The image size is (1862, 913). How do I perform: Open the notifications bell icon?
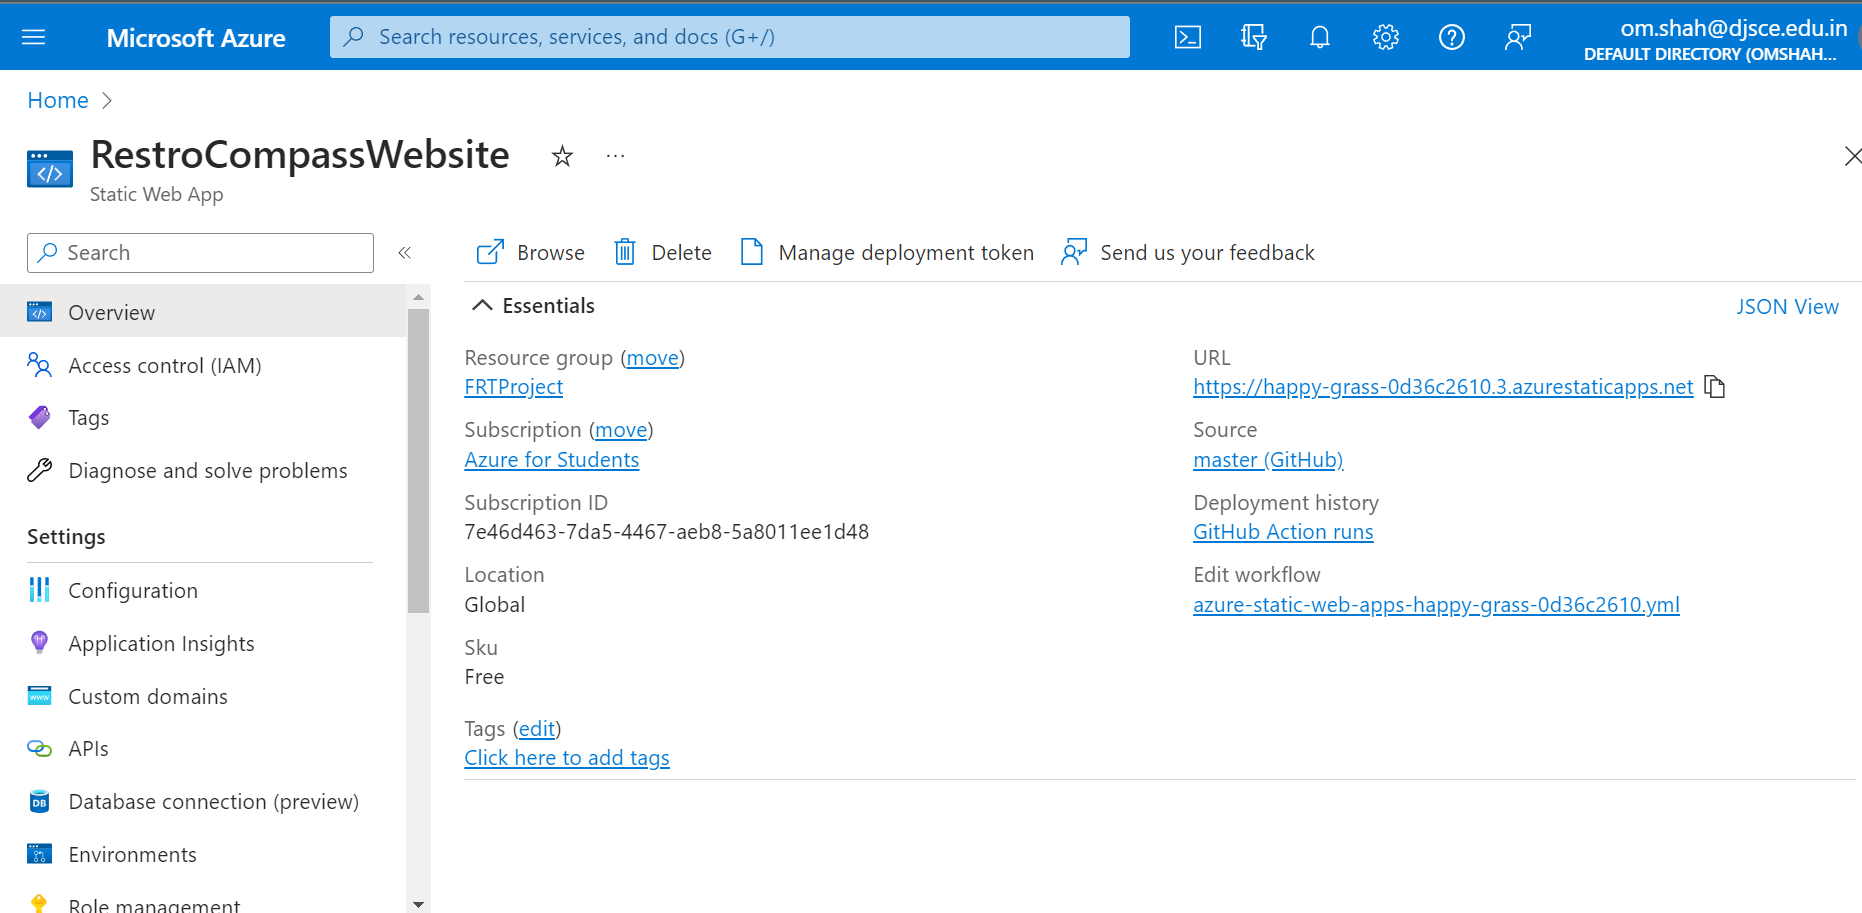click(x=1319, y=36)
